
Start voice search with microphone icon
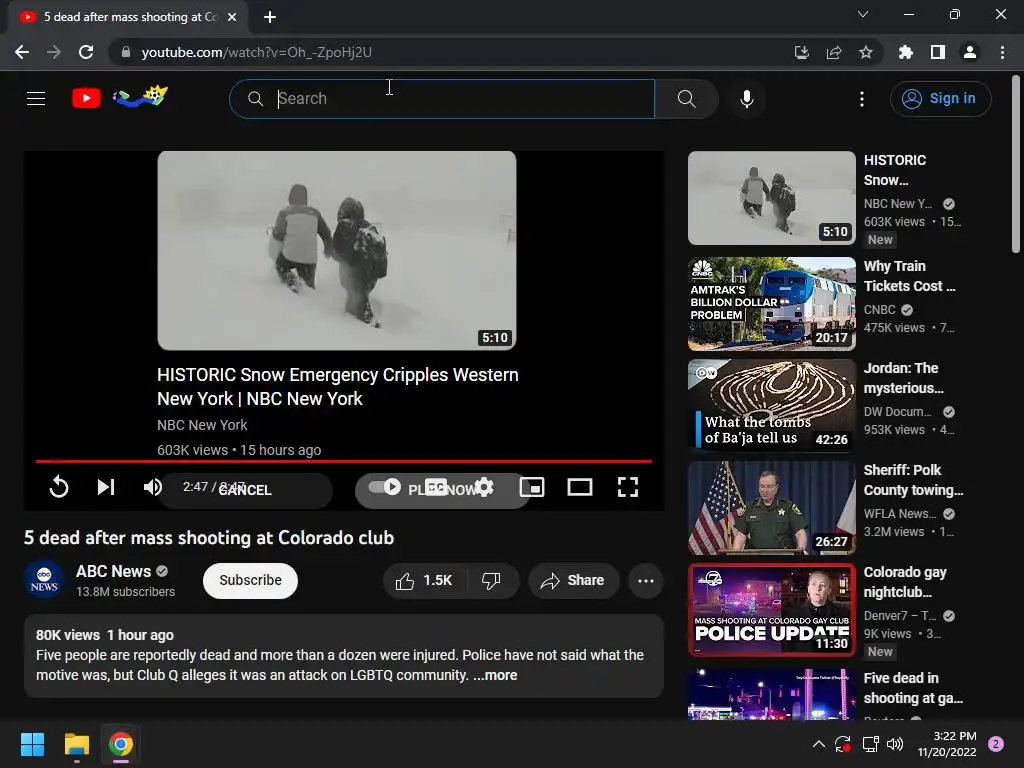746,99
